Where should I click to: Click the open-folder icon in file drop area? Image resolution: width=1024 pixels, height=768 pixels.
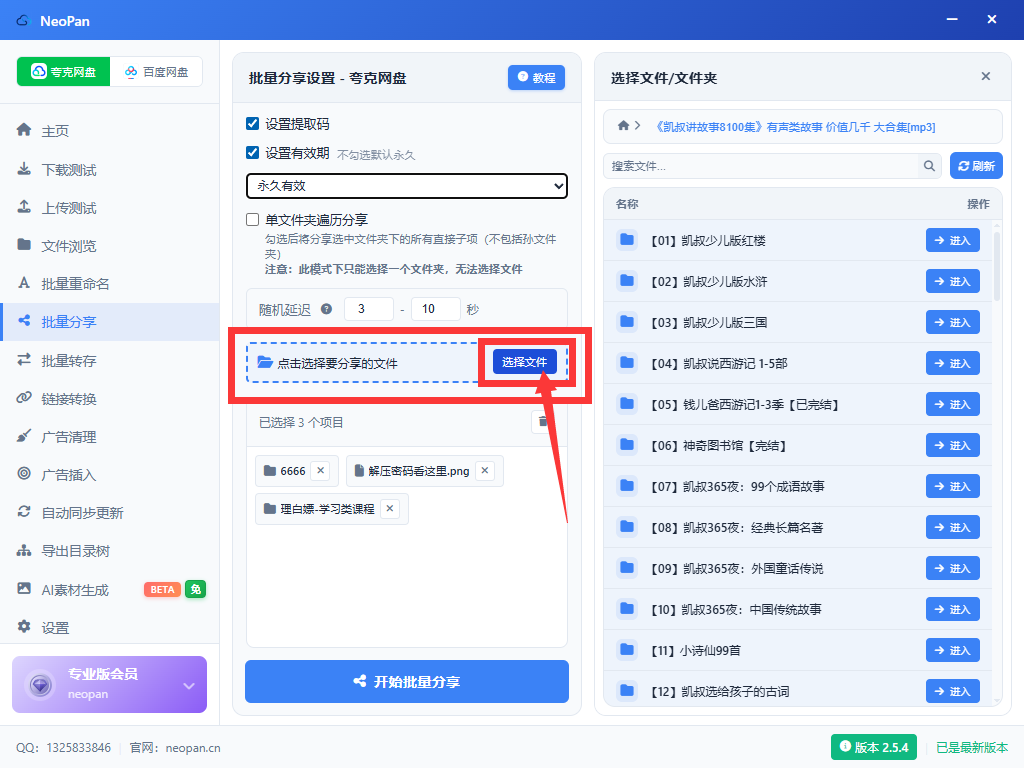[264, 362]
